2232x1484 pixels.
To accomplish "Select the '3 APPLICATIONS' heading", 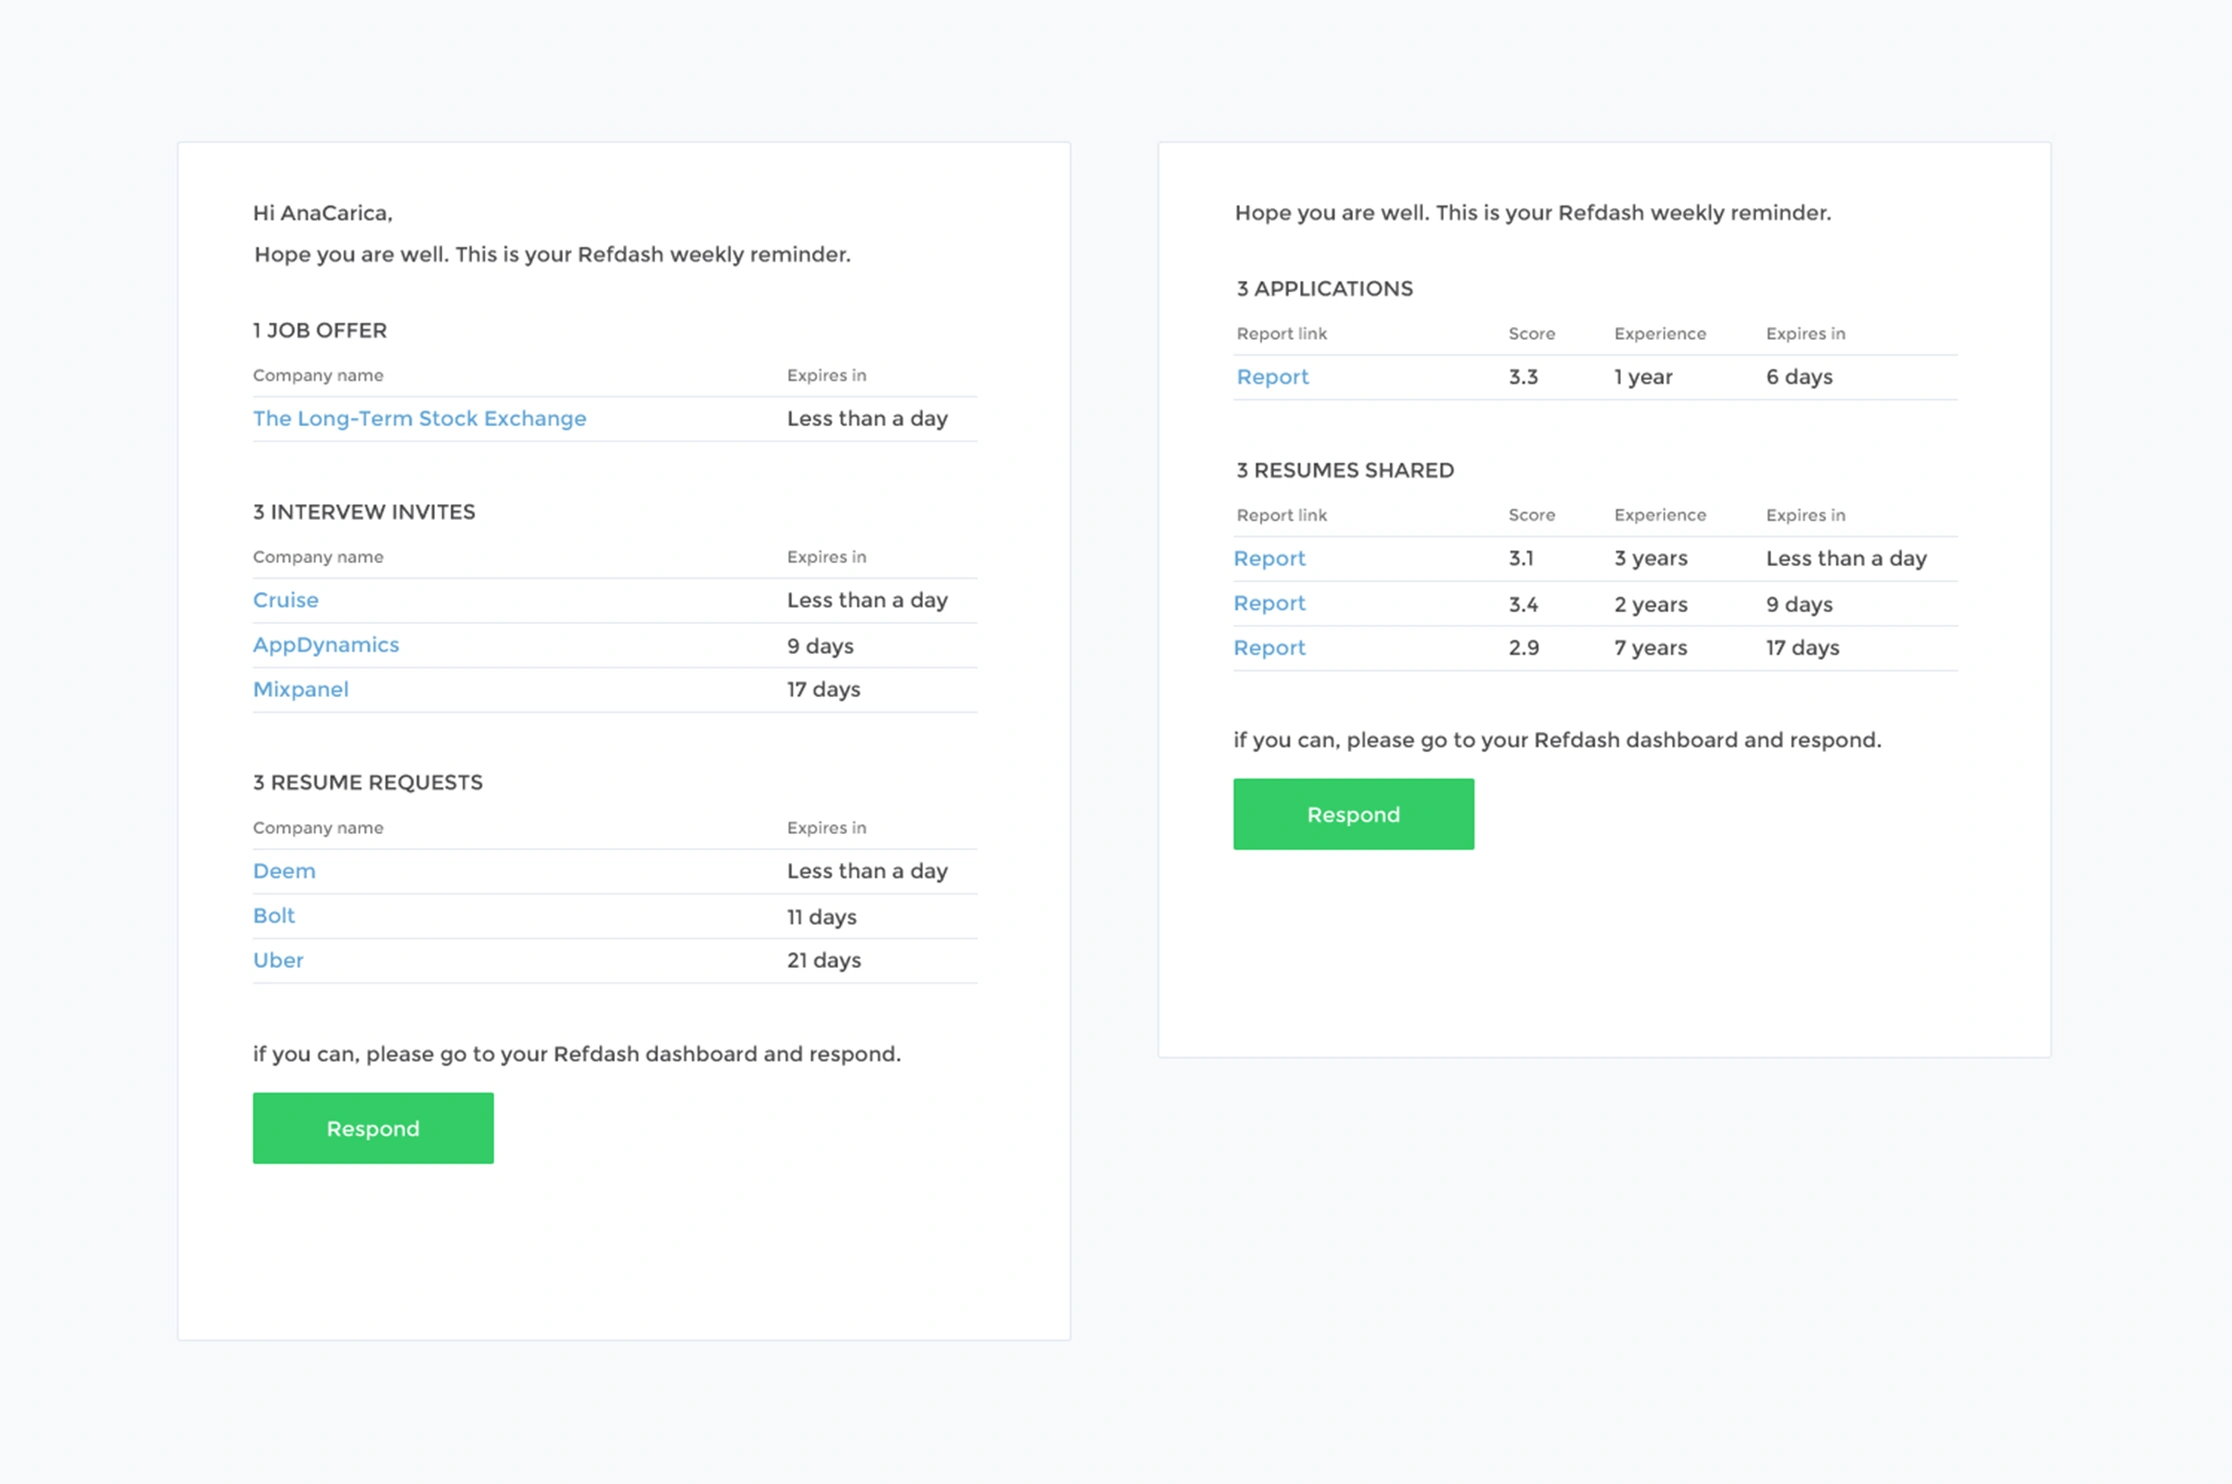I will [1324, 289].
